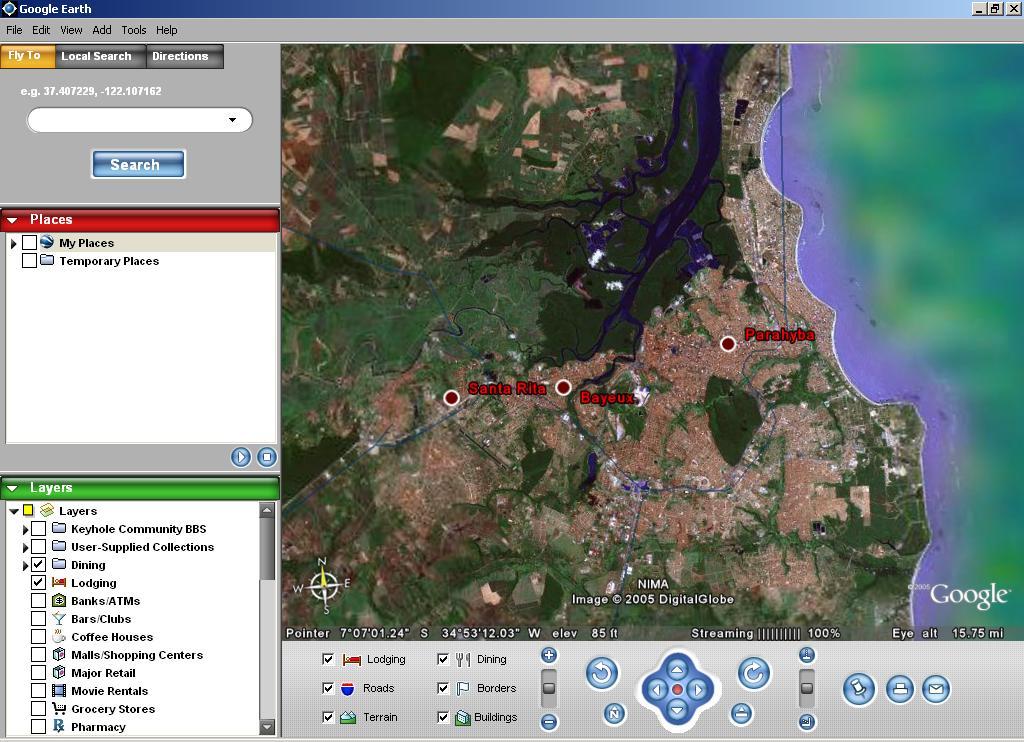Click the Santa Rita placemark dot

[x=451, y=397]
